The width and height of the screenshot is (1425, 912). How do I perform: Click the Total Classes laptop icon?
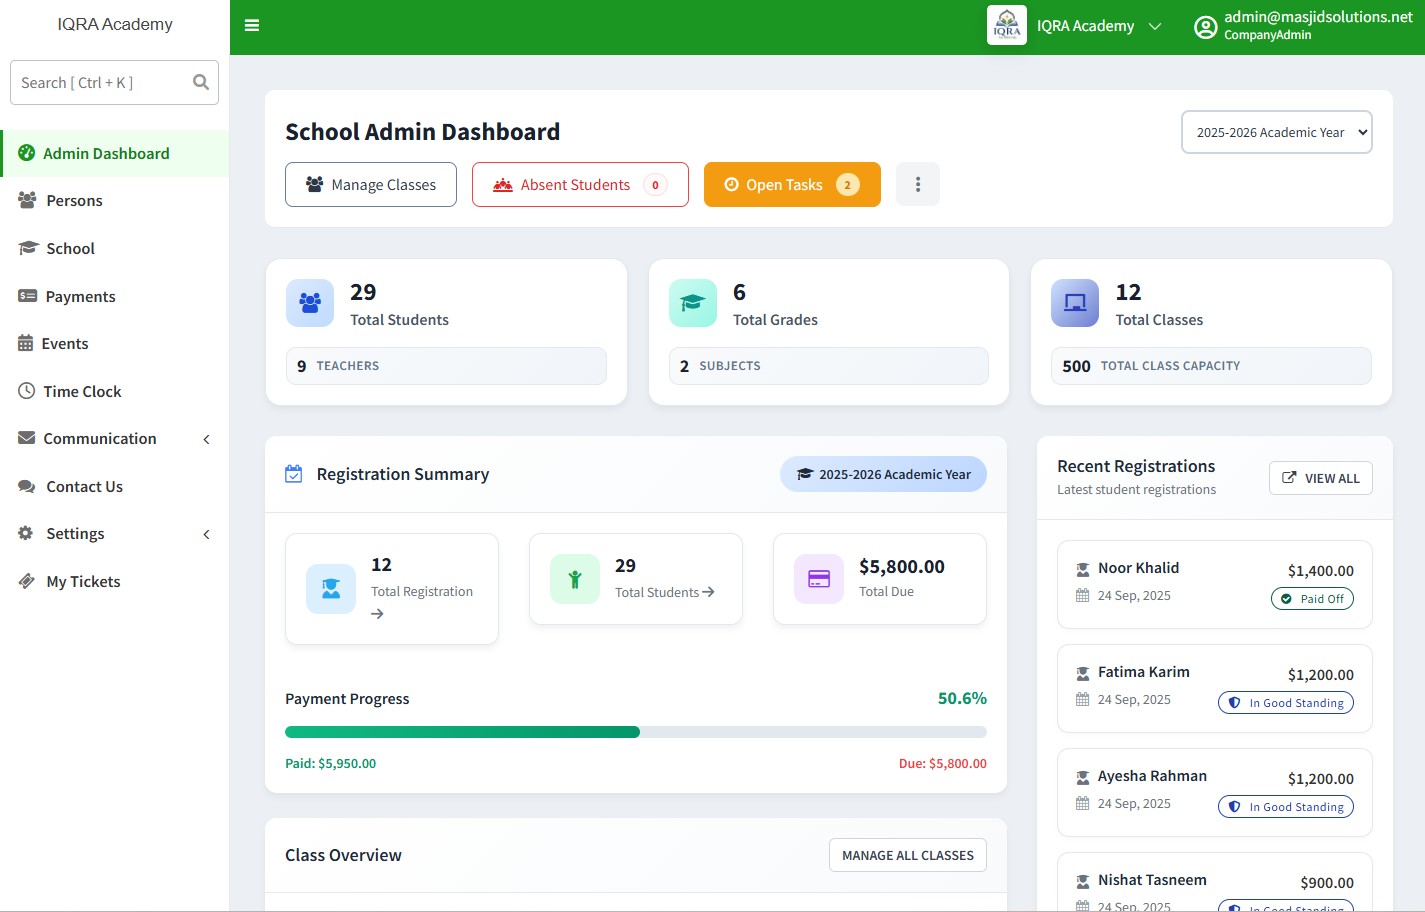point(1075,303)
